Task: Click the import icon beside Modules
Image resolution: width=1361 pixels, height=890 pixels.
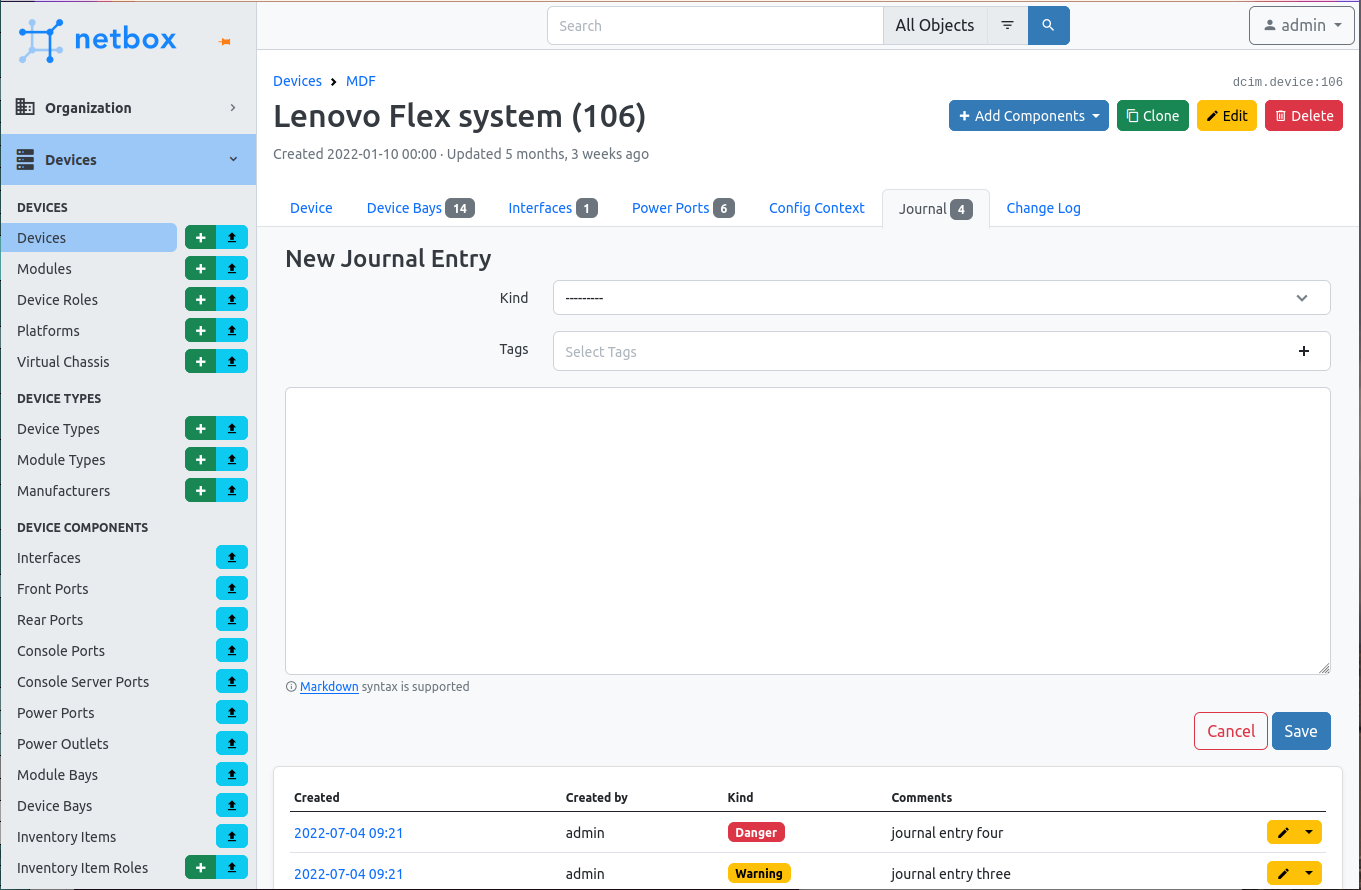Action: click(231, 268)
